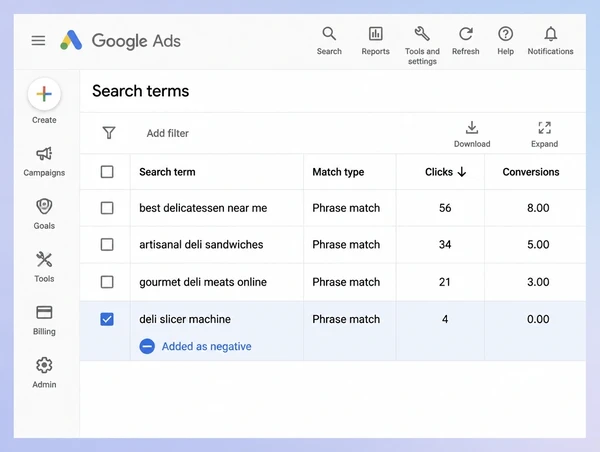600x452 pixels.
Task: Click Phrase match in artisanal deli row
Action: tap(346, 244)
